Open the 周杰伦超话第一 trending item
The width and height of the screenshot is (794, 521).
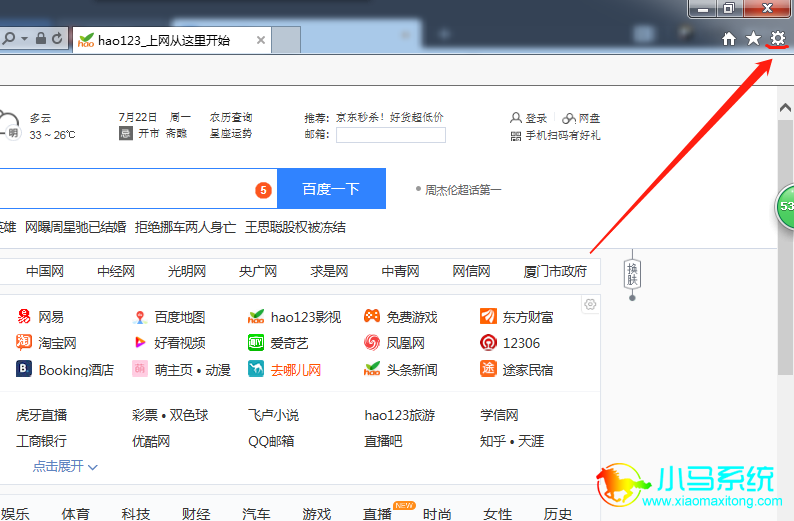(x=463, y=190)
